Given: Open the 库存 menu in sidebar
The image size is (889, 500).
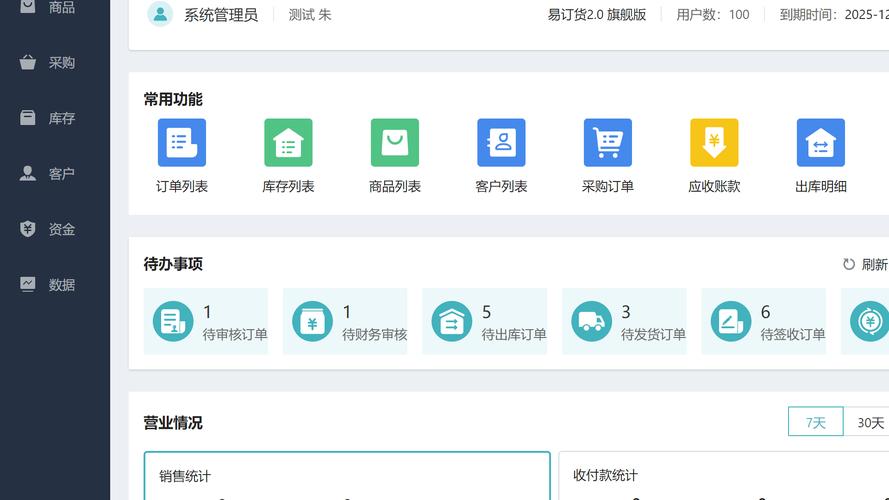Looking at the screenshot, I should tap(55, 118).
